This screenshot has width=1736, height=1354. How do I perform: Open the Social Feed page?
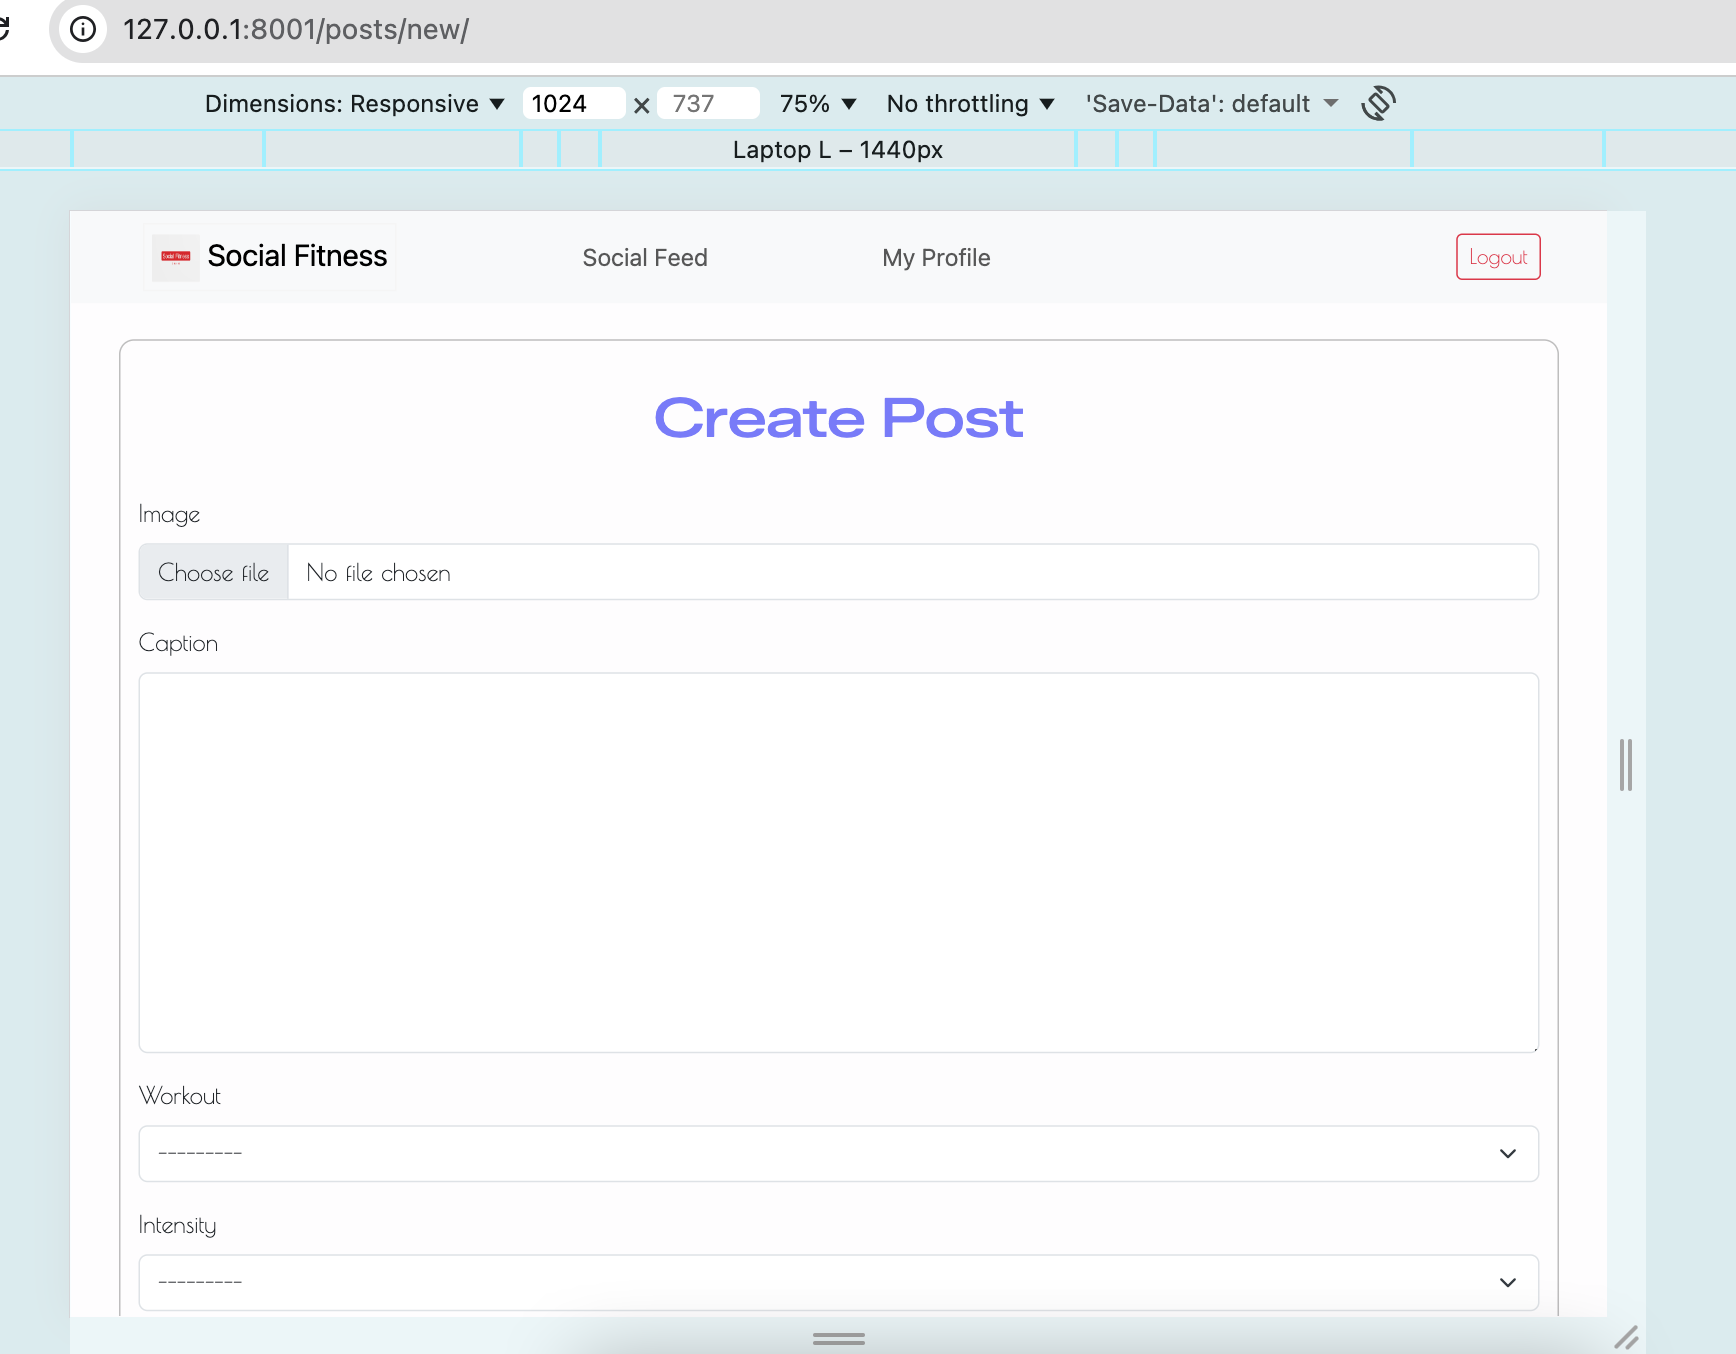pyautogui.click(x=645, y=257)
